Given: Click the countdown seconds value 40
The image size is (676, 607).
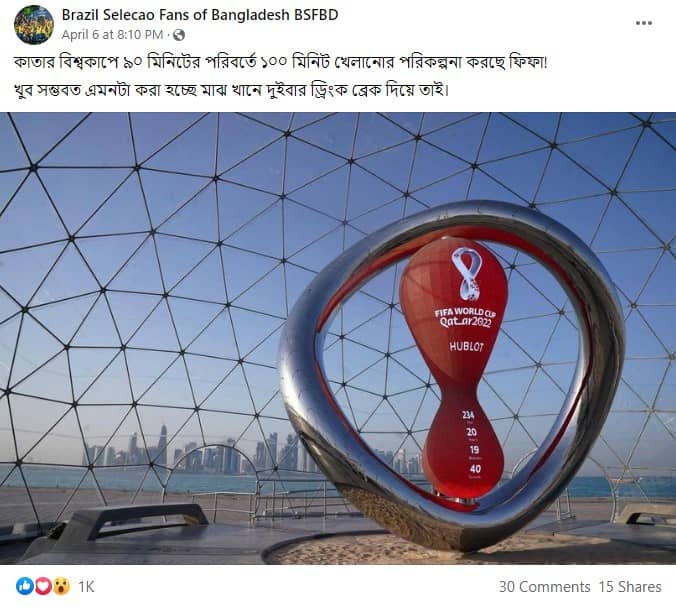Looking at the screenshot, I should pos(475,469).
